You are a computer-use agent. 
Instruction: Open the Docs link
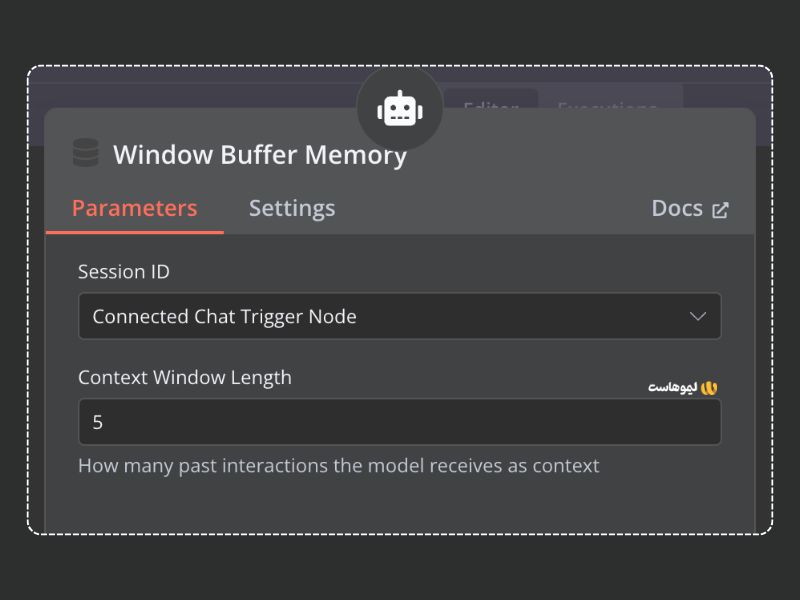click(x=677, y=208)
